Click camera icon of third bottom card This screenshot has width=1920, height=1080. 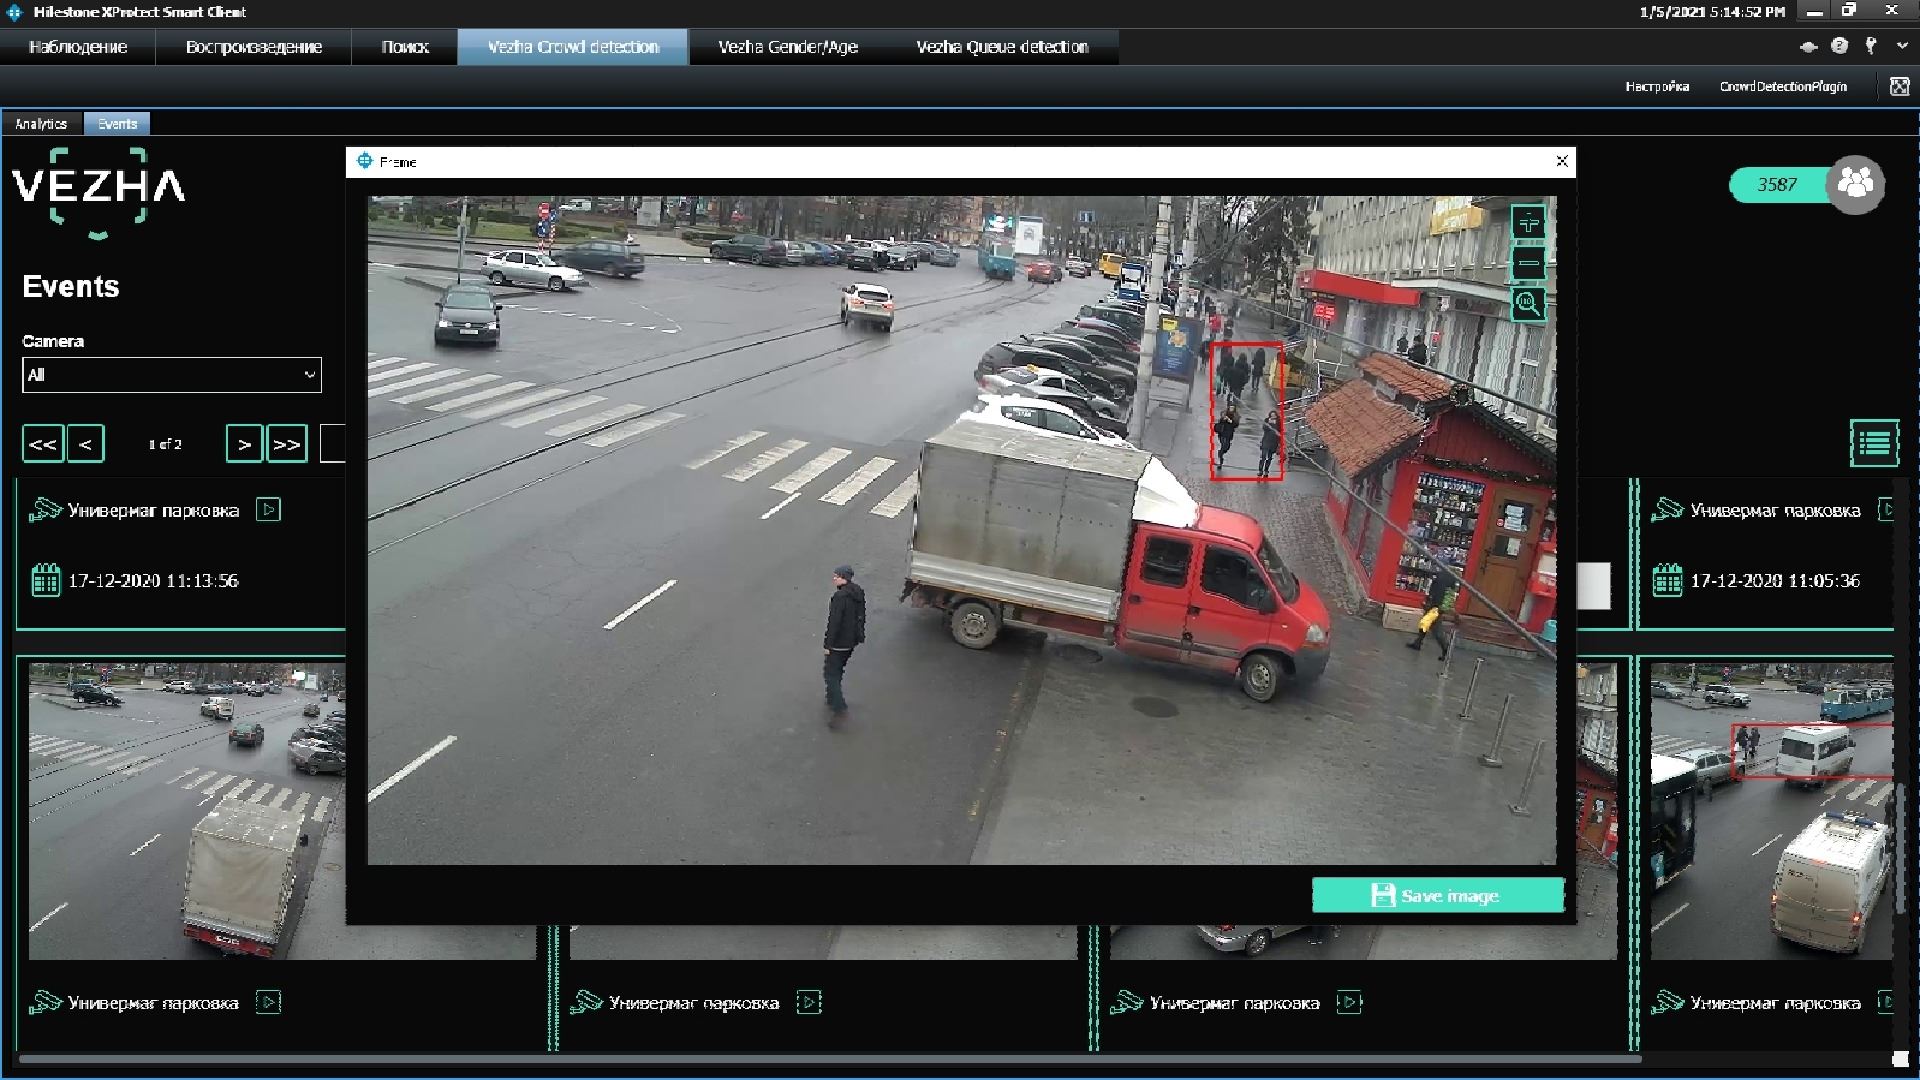pos(1126,1002)
